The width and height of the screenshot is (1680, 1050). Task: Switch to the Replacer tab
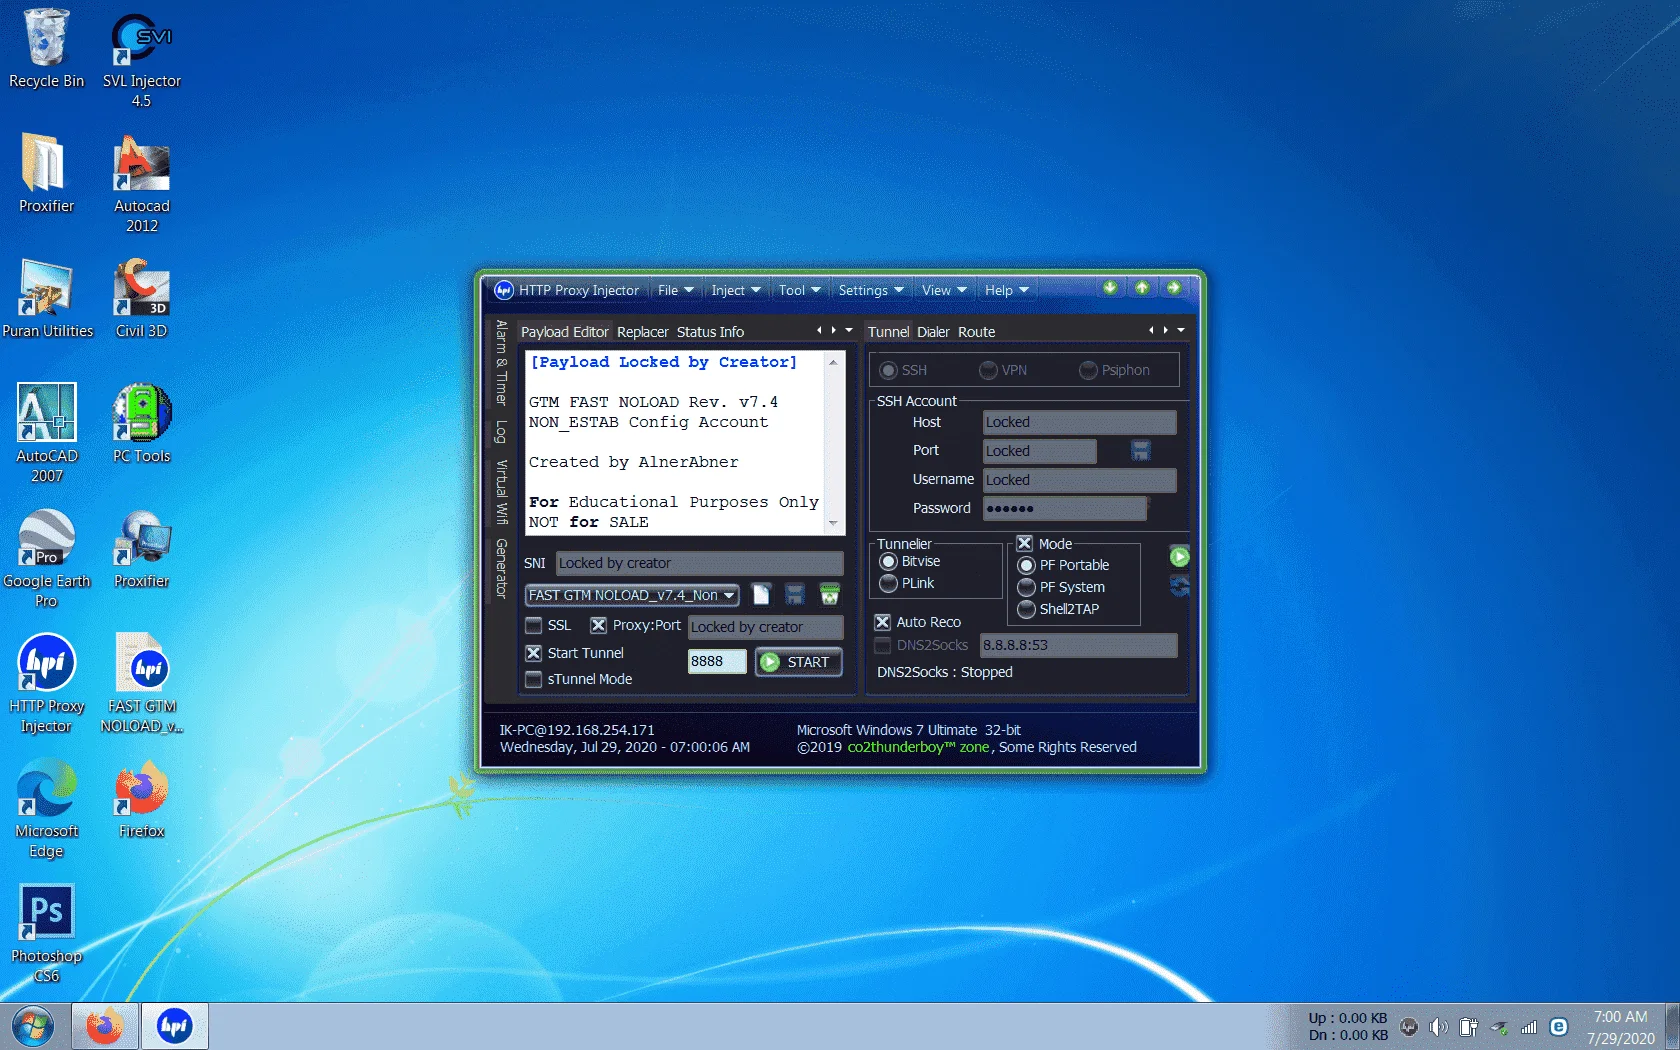point(642,332)
